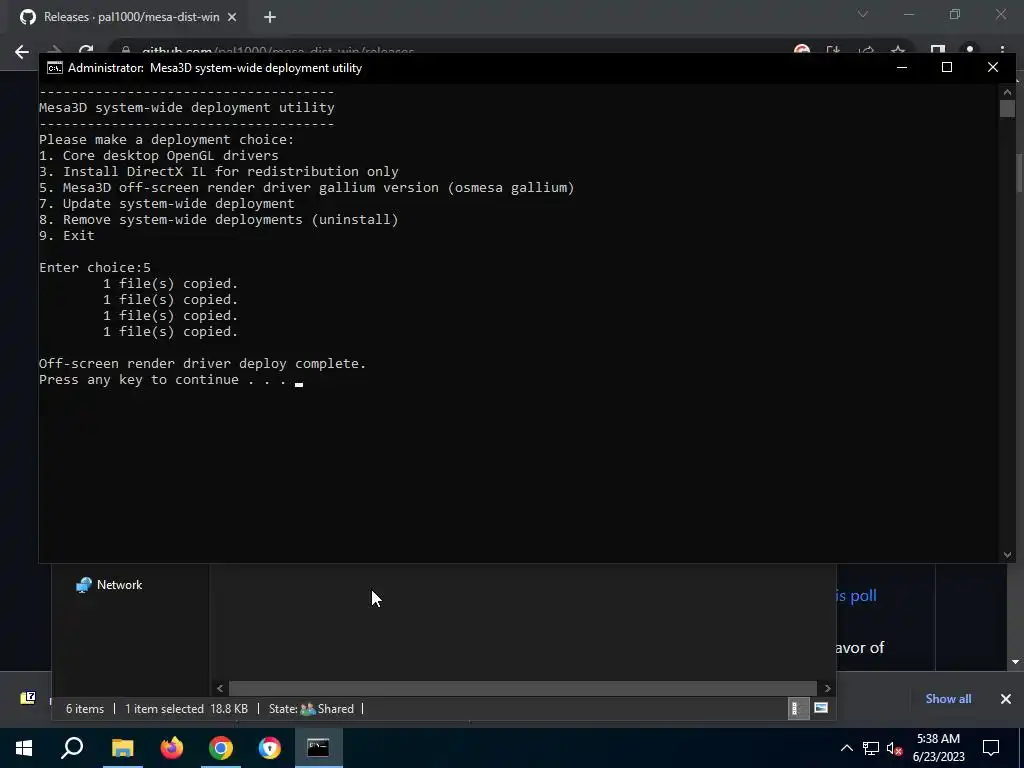
Task: Click the downloaded file icon in downloads bar
Action: pos(27,698)
